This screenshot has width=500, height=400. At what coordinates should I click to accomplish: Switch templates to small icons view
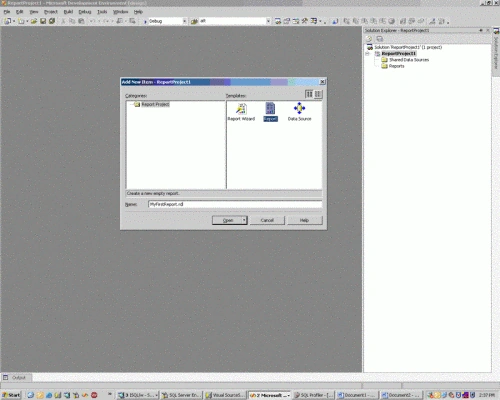(318, 94)
